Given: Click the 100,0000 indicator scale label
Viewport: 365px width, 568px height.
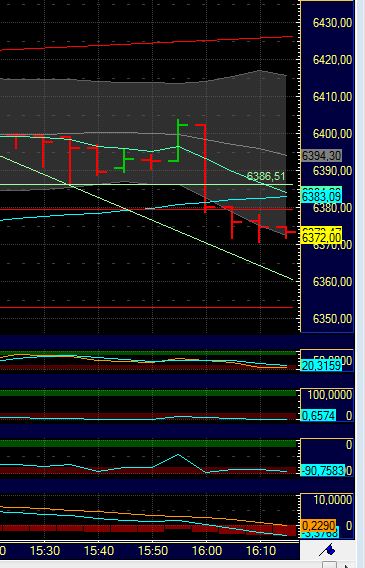Looking at the screenshot, I should [330, 394].
